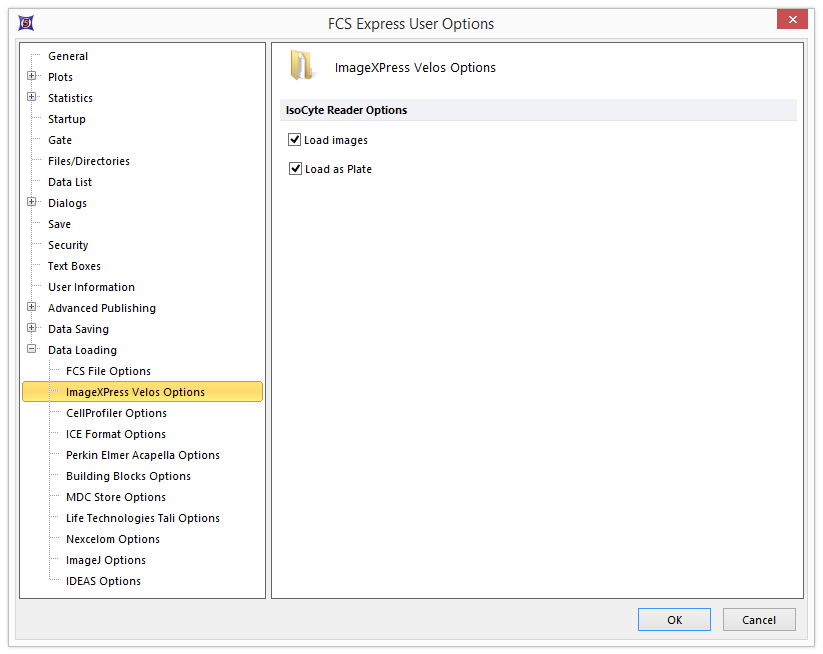Open FCS File Options page

tap(108, 371)
